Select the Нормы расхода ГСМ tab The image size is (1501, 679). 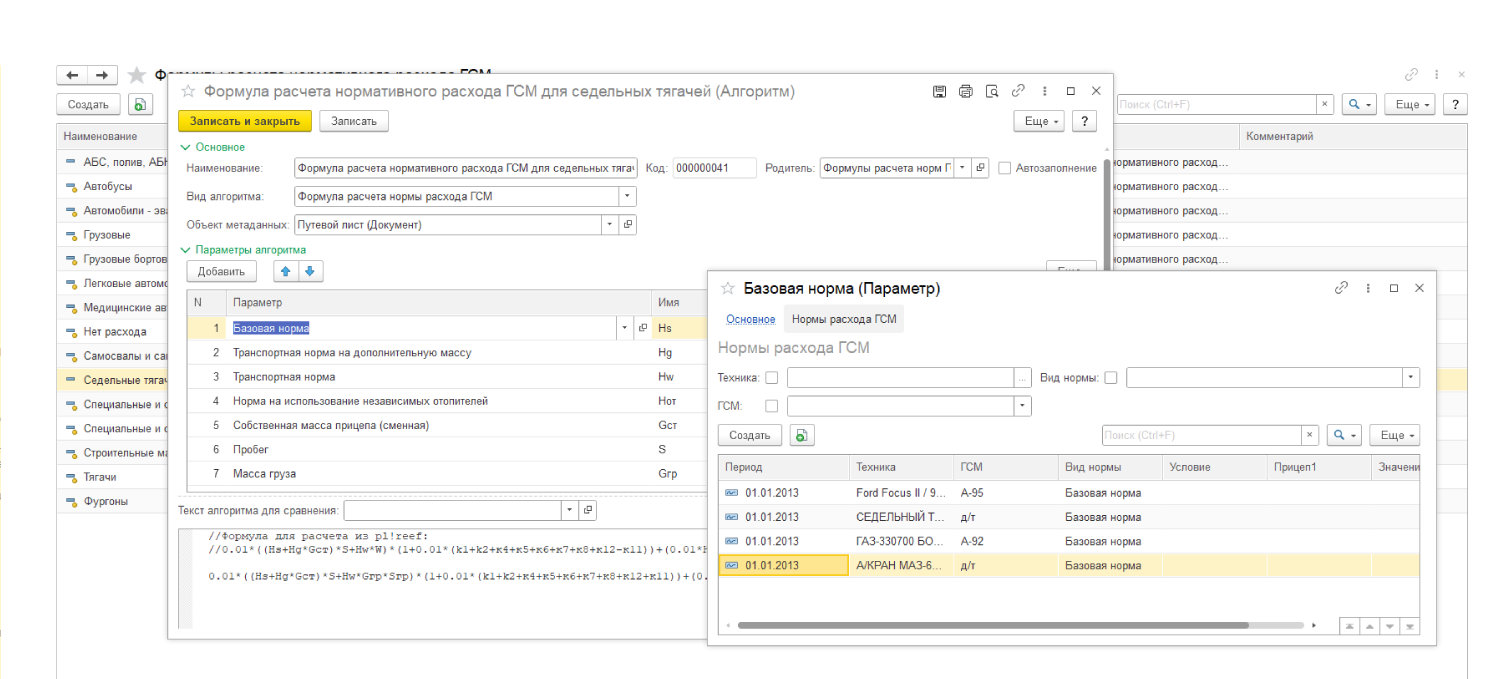click(x=843, y=319)
